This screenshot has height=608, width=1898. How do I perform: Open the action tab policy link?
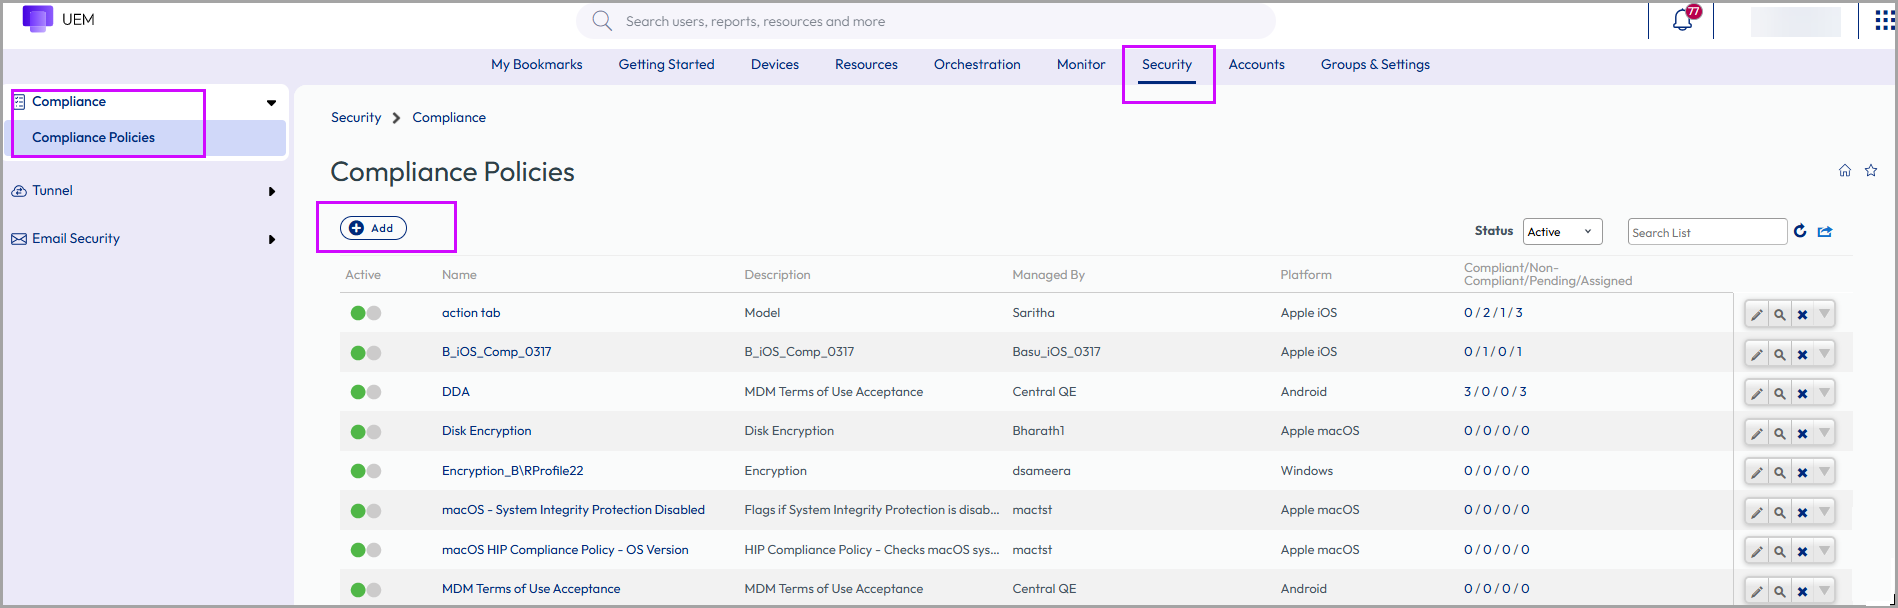(x=471, y=313)
